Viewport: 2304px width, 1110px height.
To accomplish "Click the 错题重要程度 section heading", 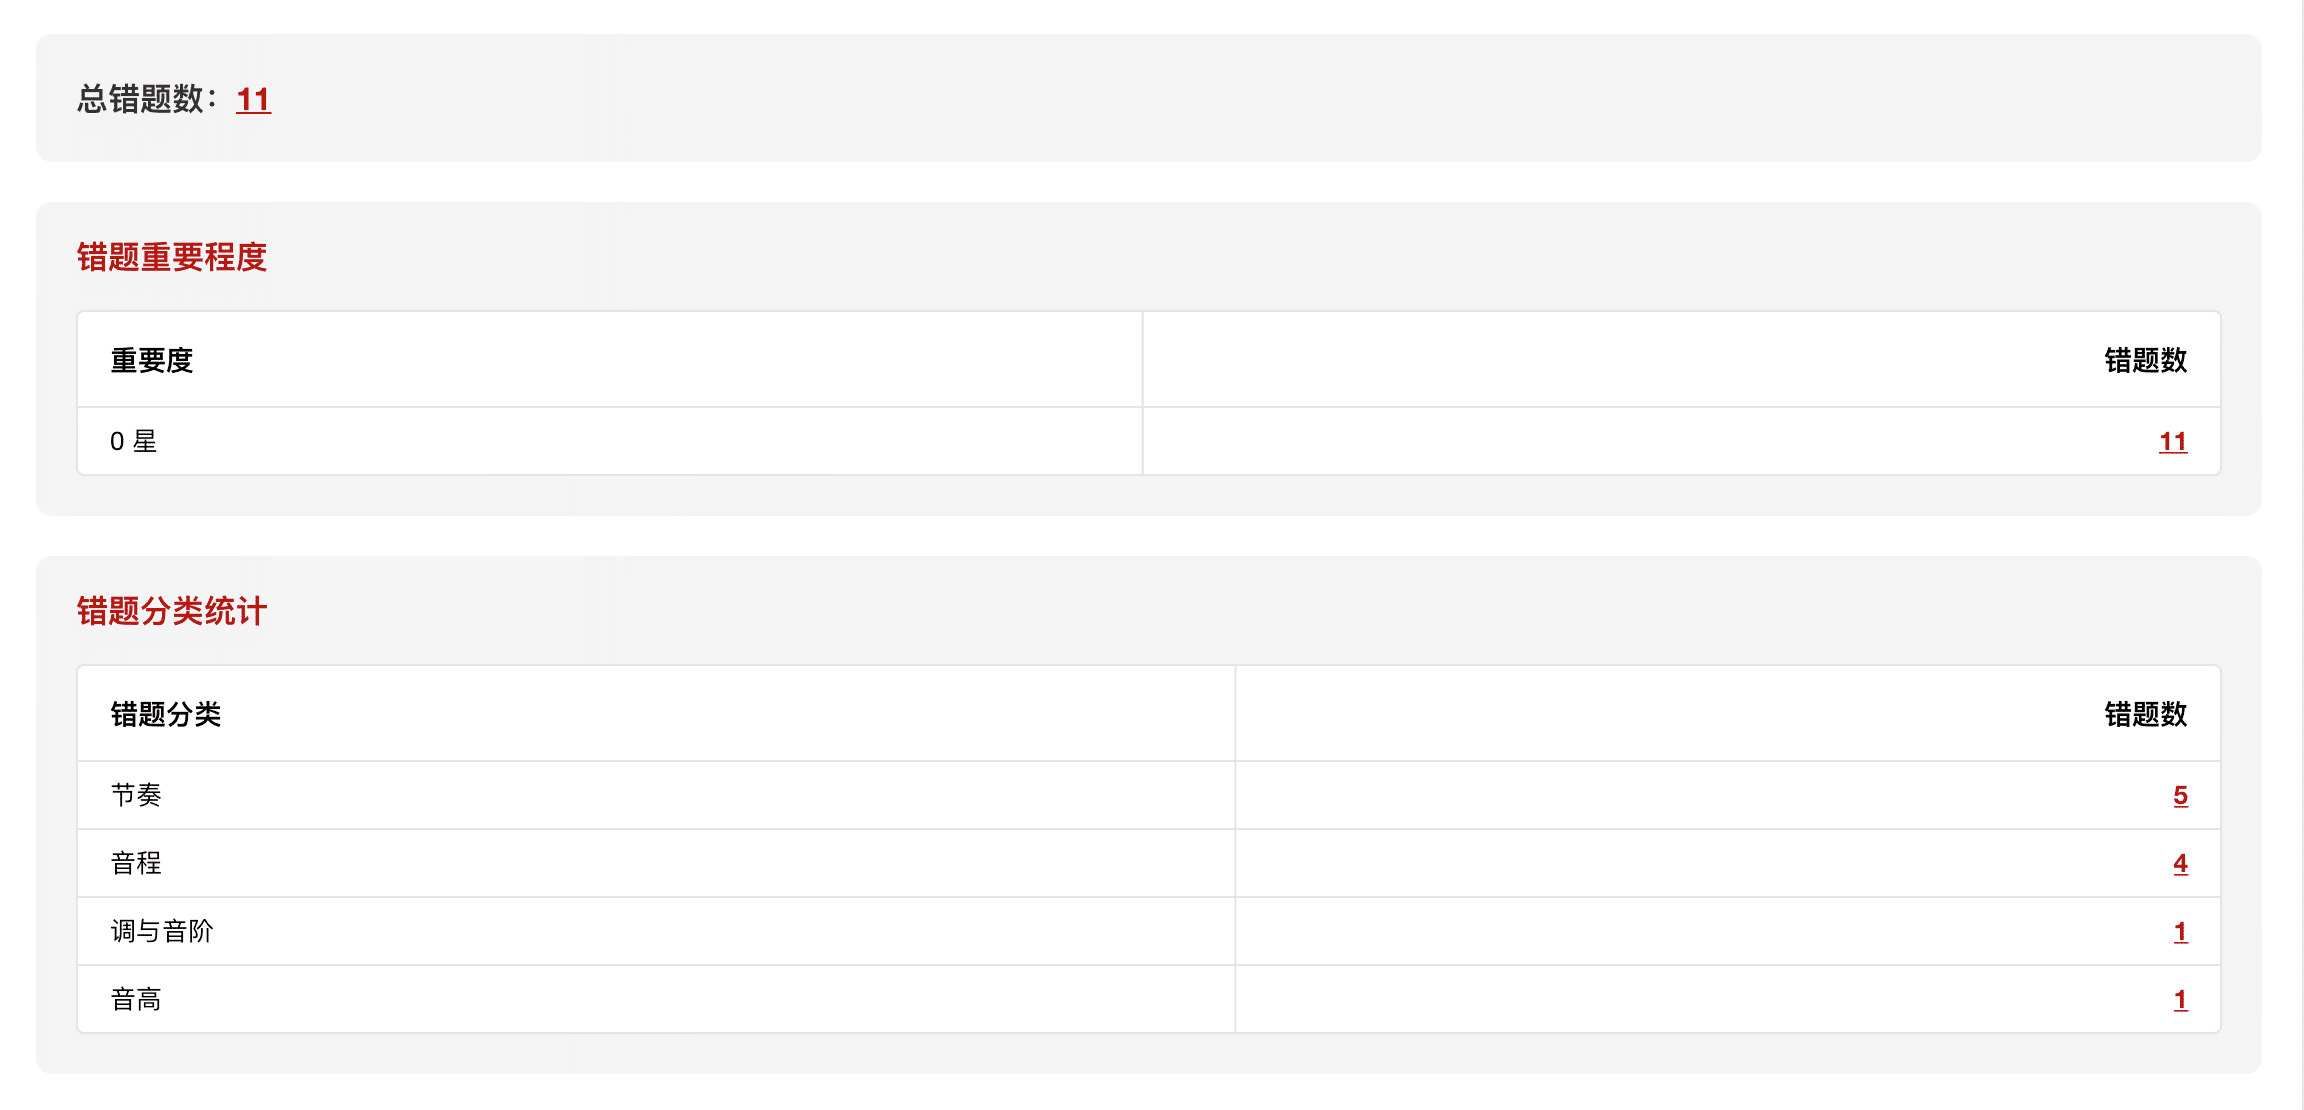I will (172, 258).
